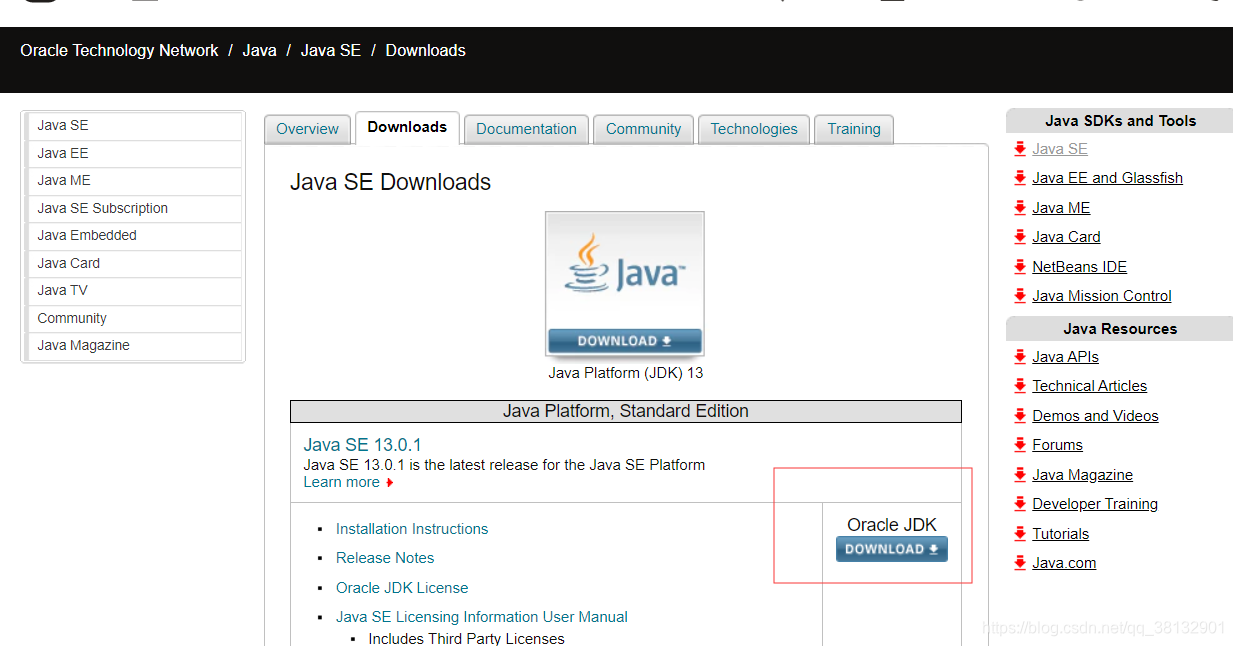The image size is (1233, 646).
Task: Click Java Platform, Standard Edition header
Action: click(x=626, y=411)
